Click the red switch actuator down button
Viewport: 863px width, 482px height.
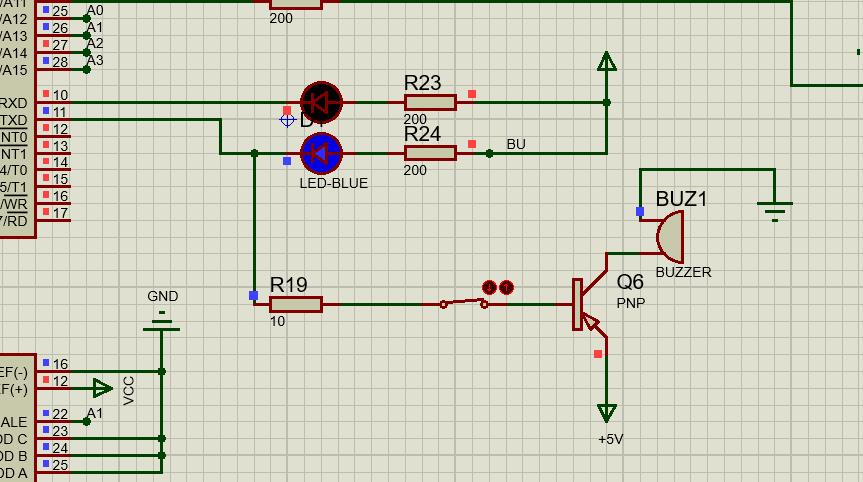pos(489,287)
